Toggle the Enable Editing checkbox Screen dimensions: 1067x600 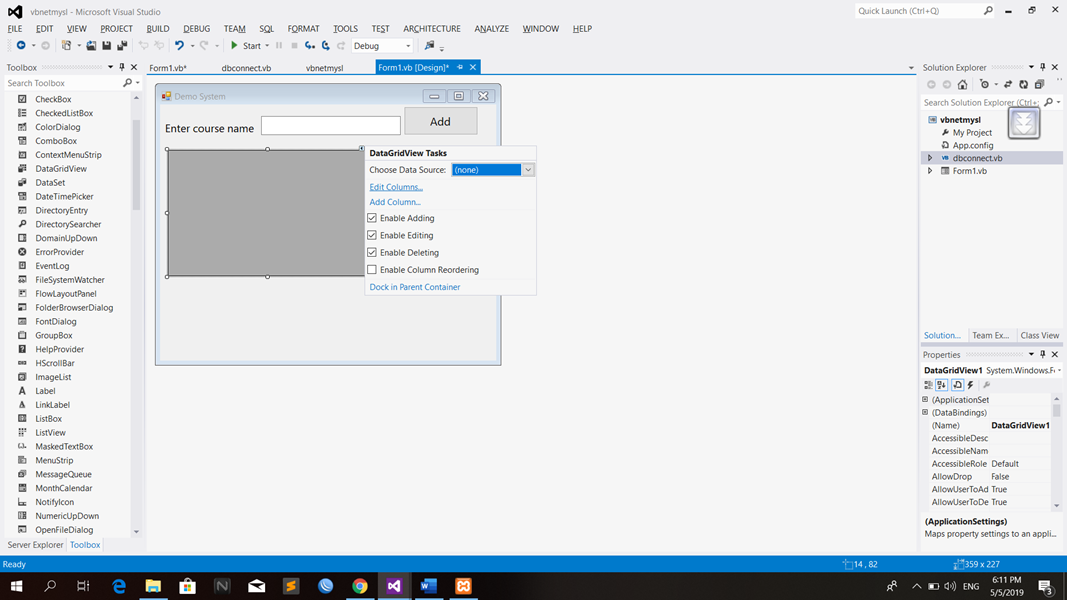[372, 235]
